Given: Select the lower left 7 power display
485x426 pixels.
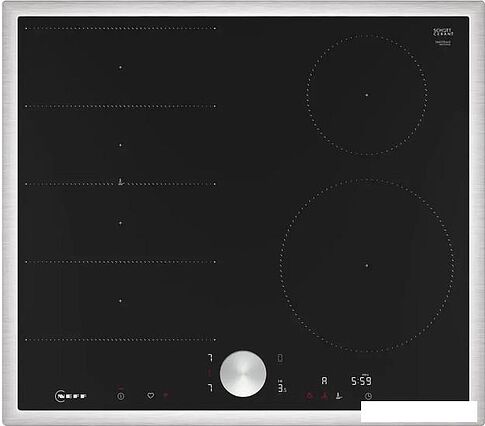Looking at the screenshot, I should (210, 388).
